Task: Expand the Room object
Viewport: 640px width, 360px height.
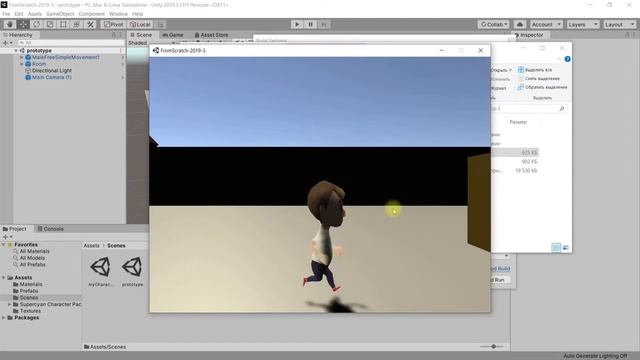Action: click(22, 64)
